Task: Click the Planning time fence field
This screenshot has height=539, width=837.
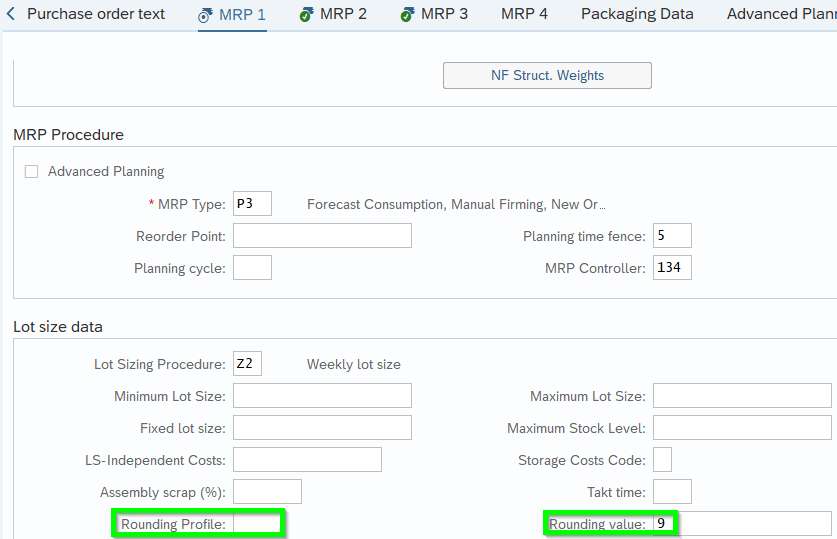Action: [672, 236]
